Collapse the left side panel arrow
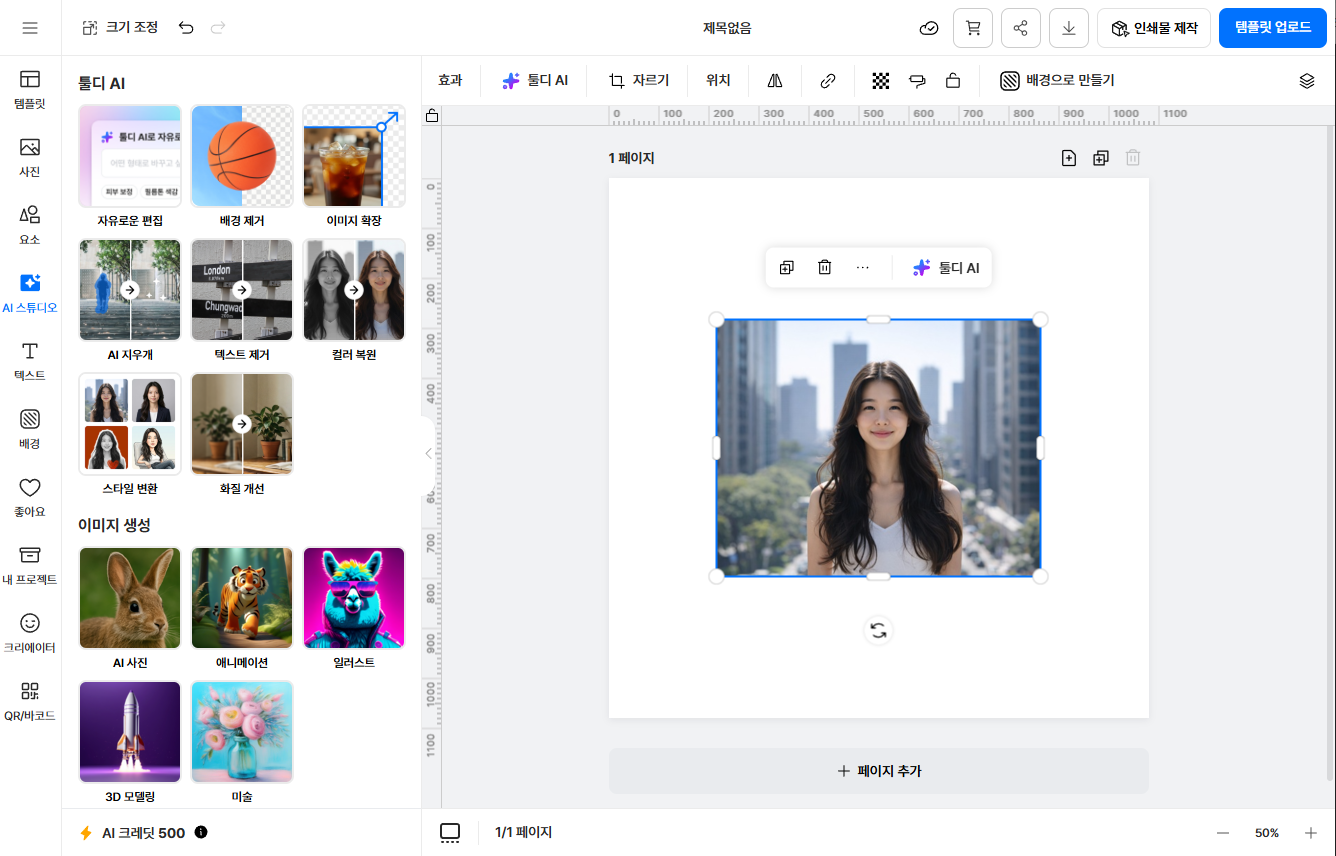 pyautogui.click(x=428, y=453)
